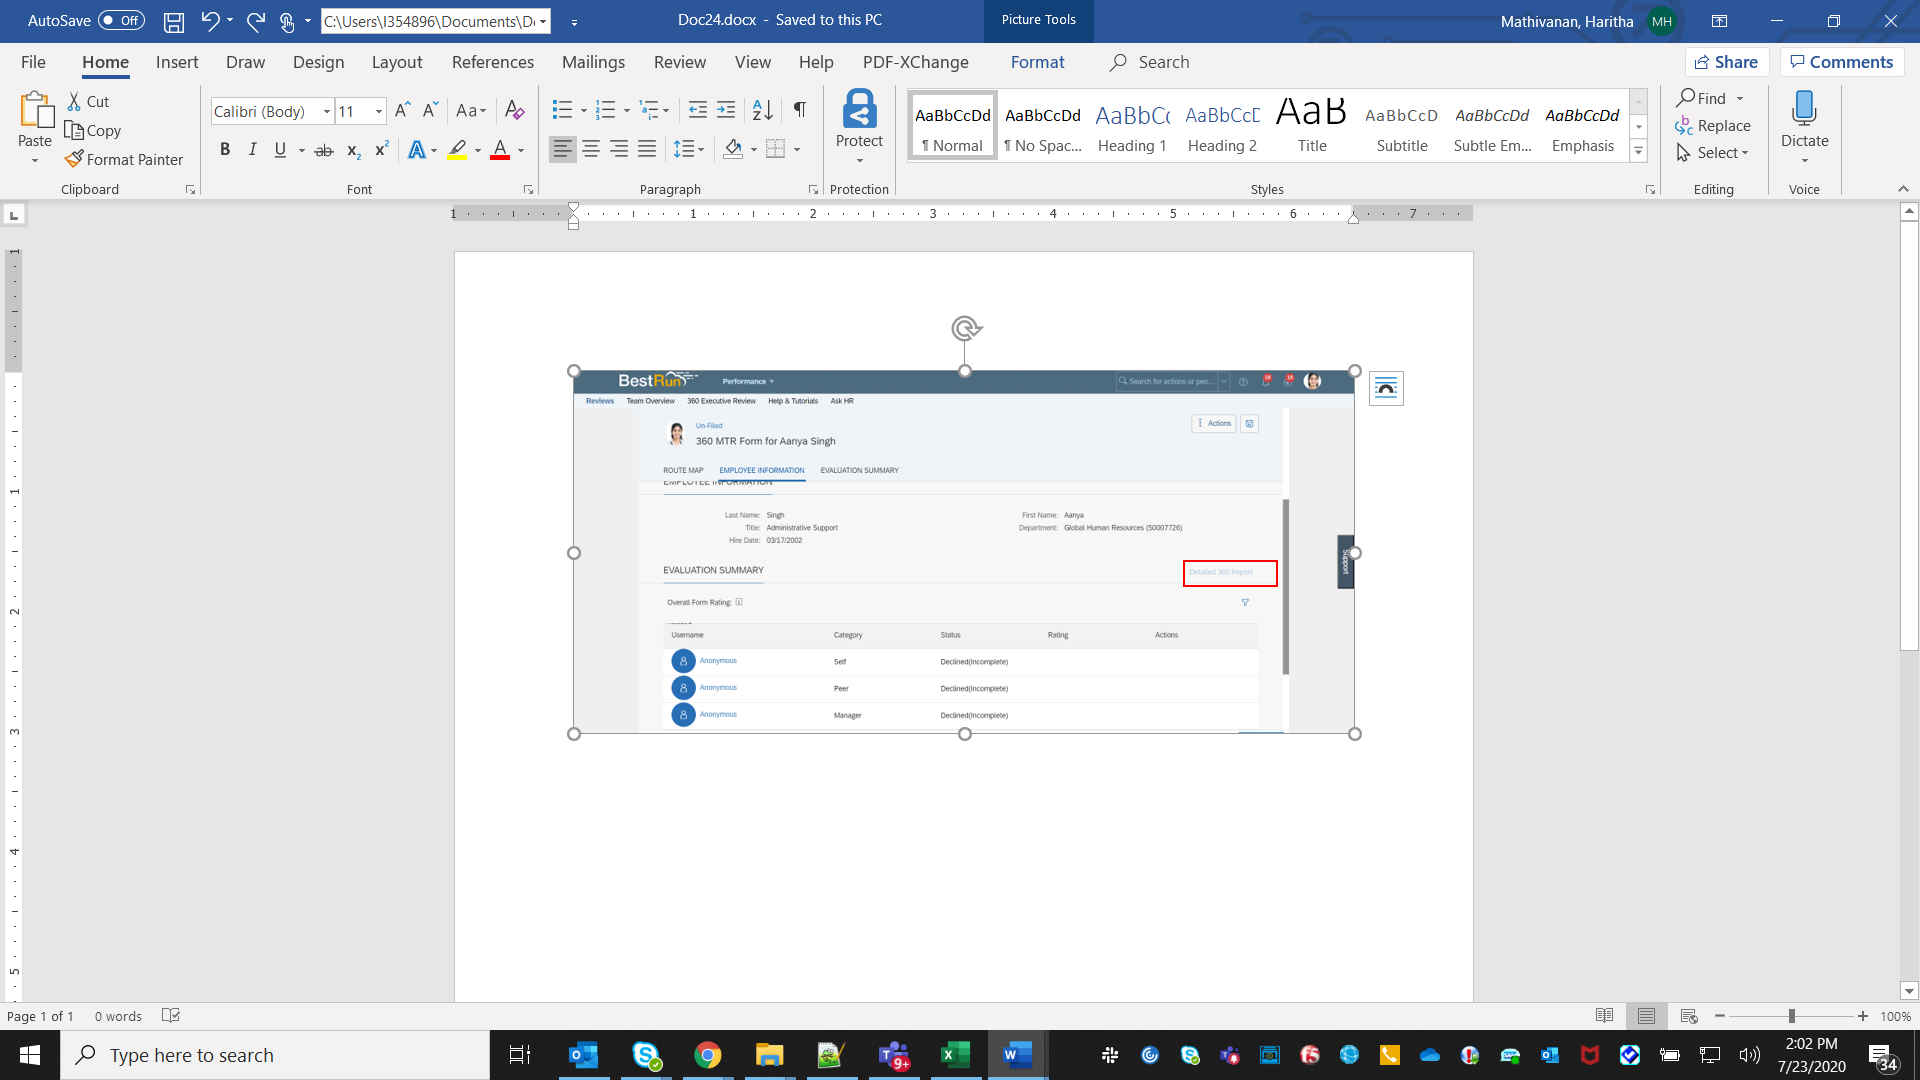Image resolution: width=1920 pixels, height=1080 pixels.
Task: Click Copy in Clipboard group
Action: 93,131
